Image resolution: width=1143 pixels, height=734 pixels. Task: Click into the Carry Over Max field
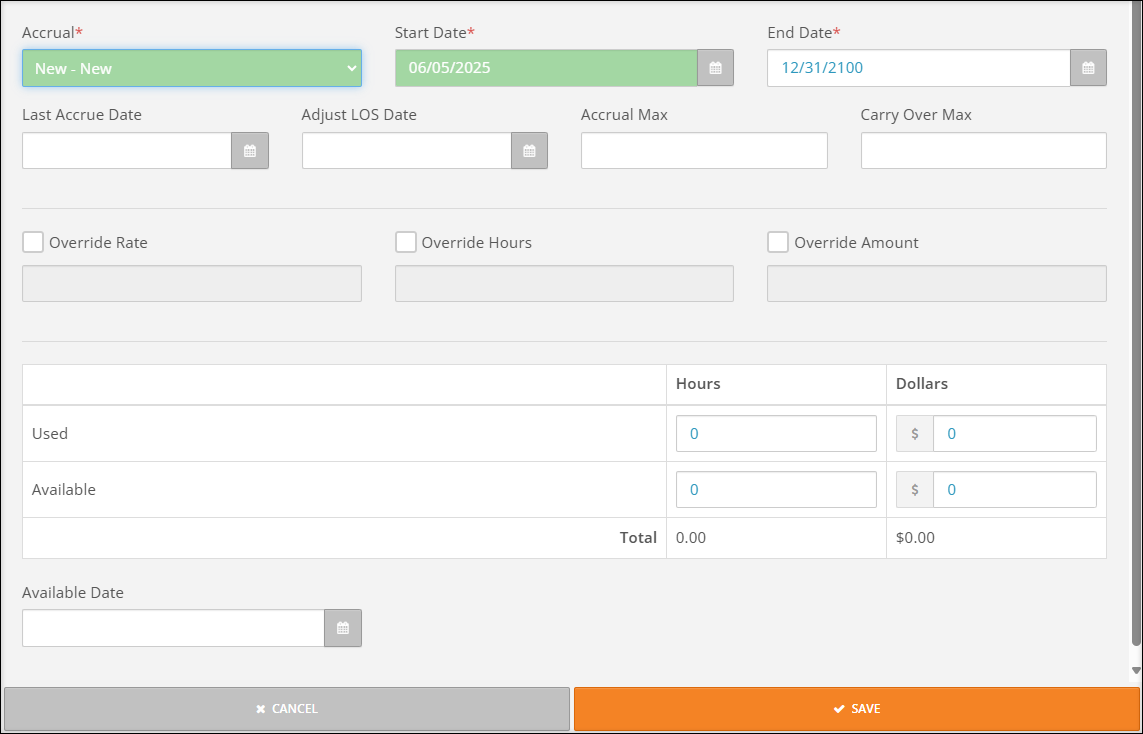(984, 151)
